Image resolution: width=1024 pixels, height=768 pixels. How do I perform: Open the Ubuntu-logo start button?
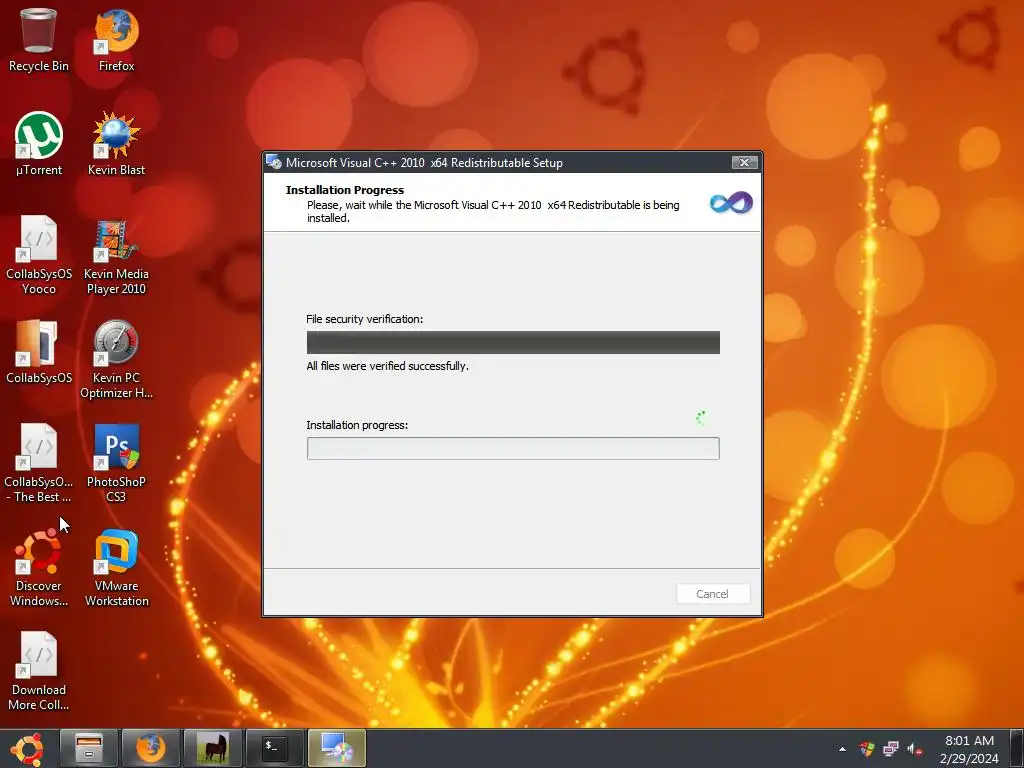[27, 748]
